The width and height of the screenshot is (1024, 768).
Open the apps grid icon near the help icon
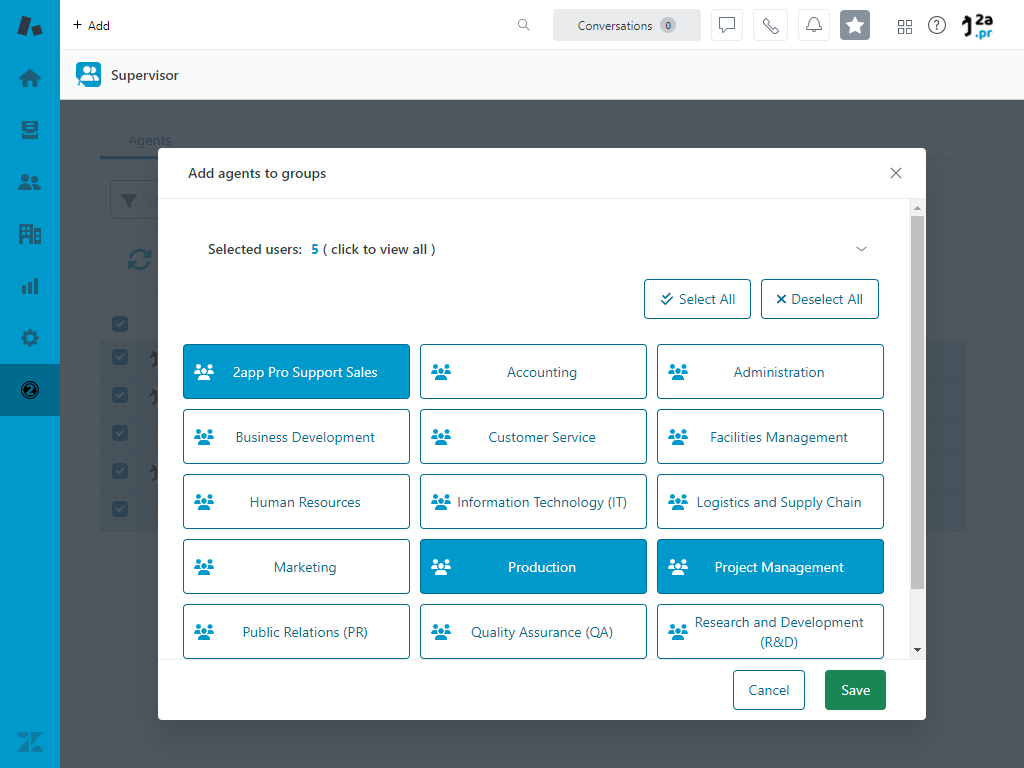pos(905,25)
